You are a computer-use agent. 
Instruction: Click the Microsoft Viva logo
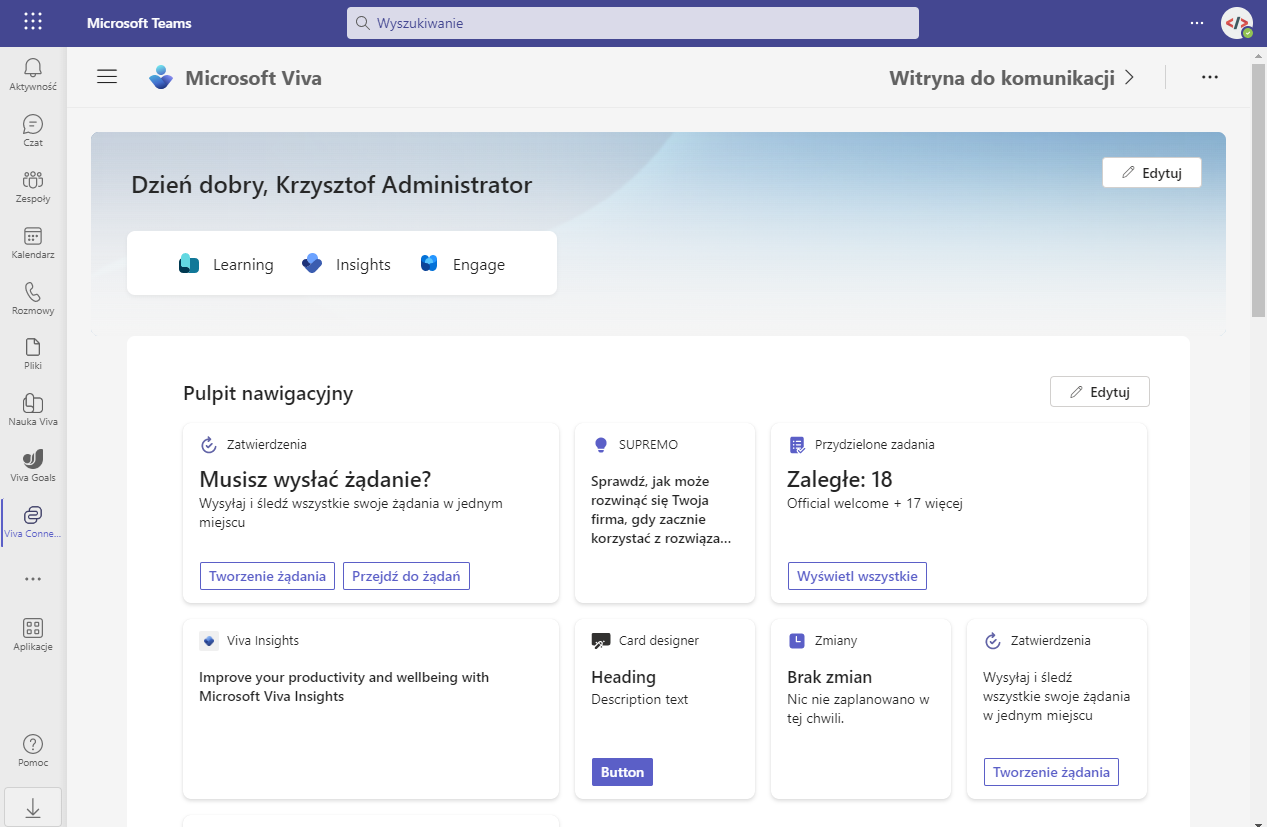point(160,77)
